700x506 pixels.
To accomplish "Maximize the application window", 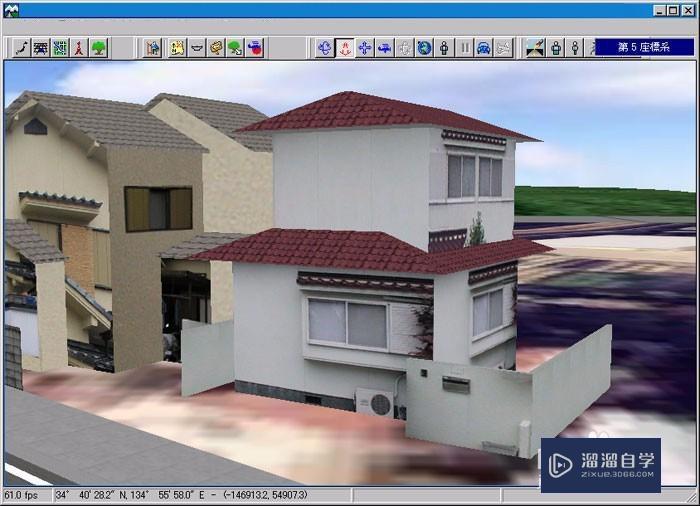I will 673,10.
